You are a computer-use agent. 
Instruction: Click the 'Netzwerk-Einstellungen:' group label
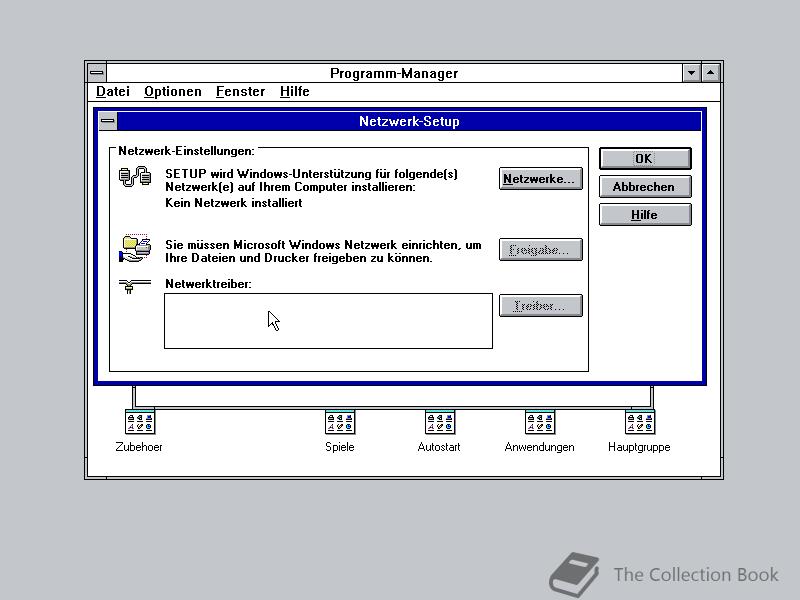point(186,151)
